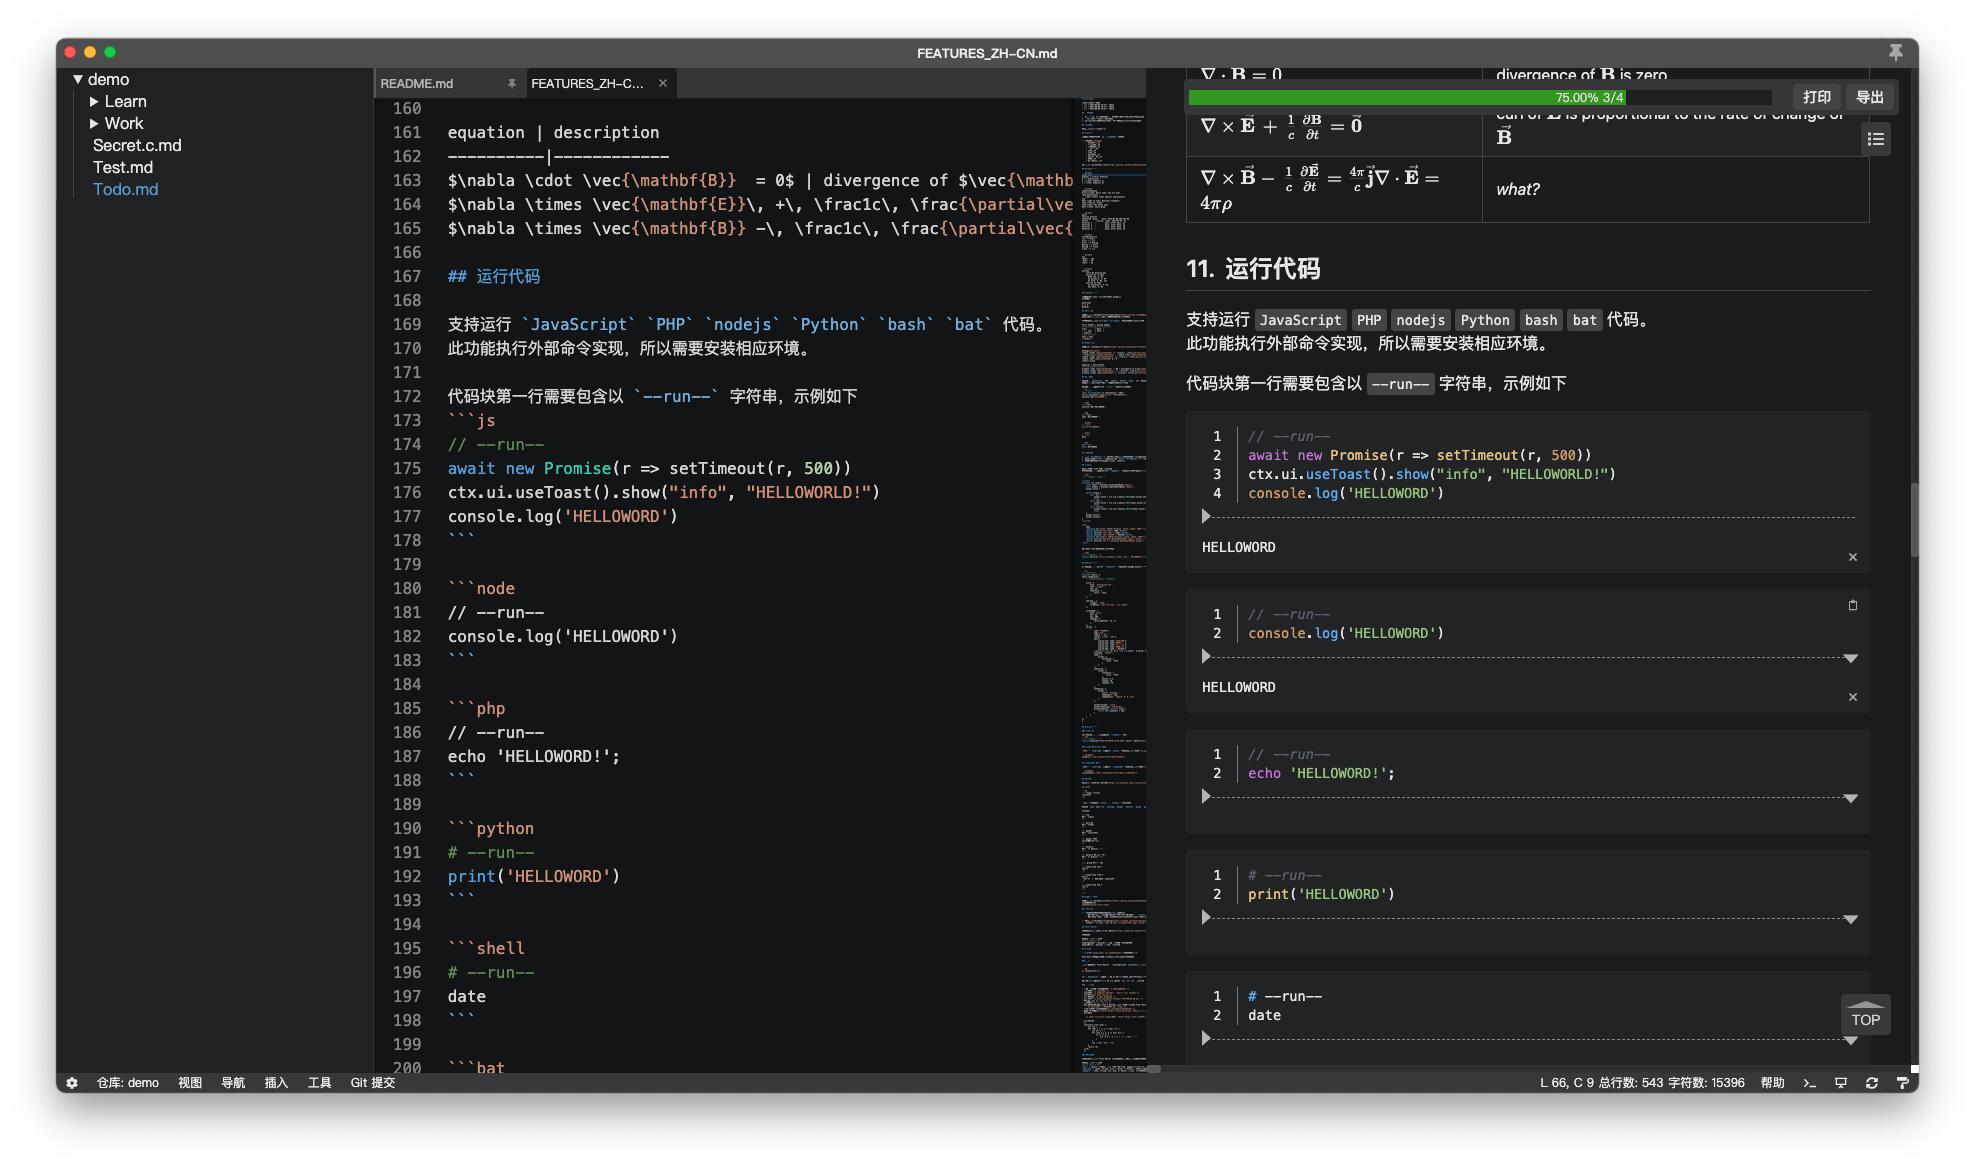The width and height of the screenshot is (1975, 1167).
Task: Click the '--run--' inline code in preview
Action: point(1400,384)
